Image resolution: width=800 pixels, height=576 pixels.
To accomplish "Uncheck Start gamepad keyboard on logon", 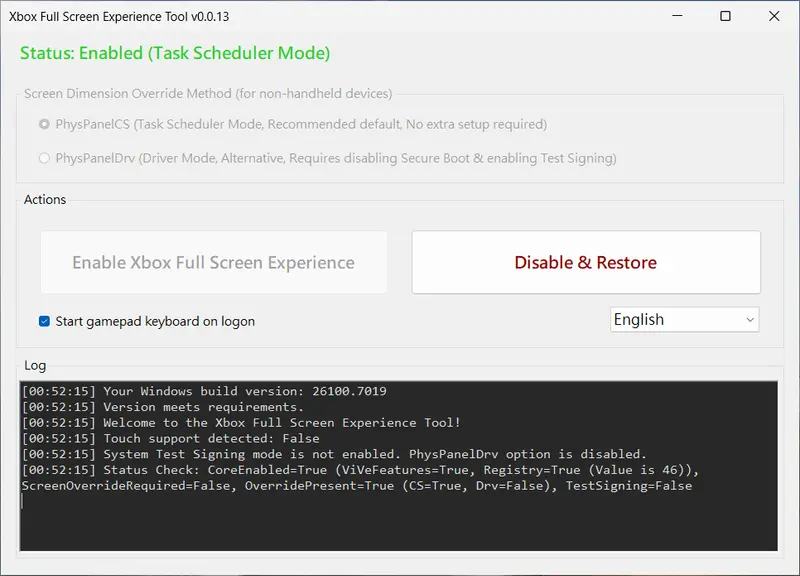I will [x=43, y=321].
